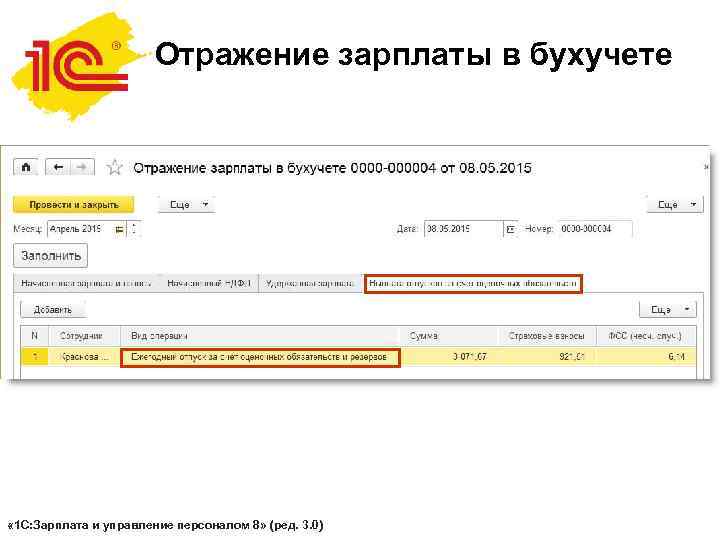
Task: Switch to Начисленная зарплата и взносы tab
Action: point(86,284)
